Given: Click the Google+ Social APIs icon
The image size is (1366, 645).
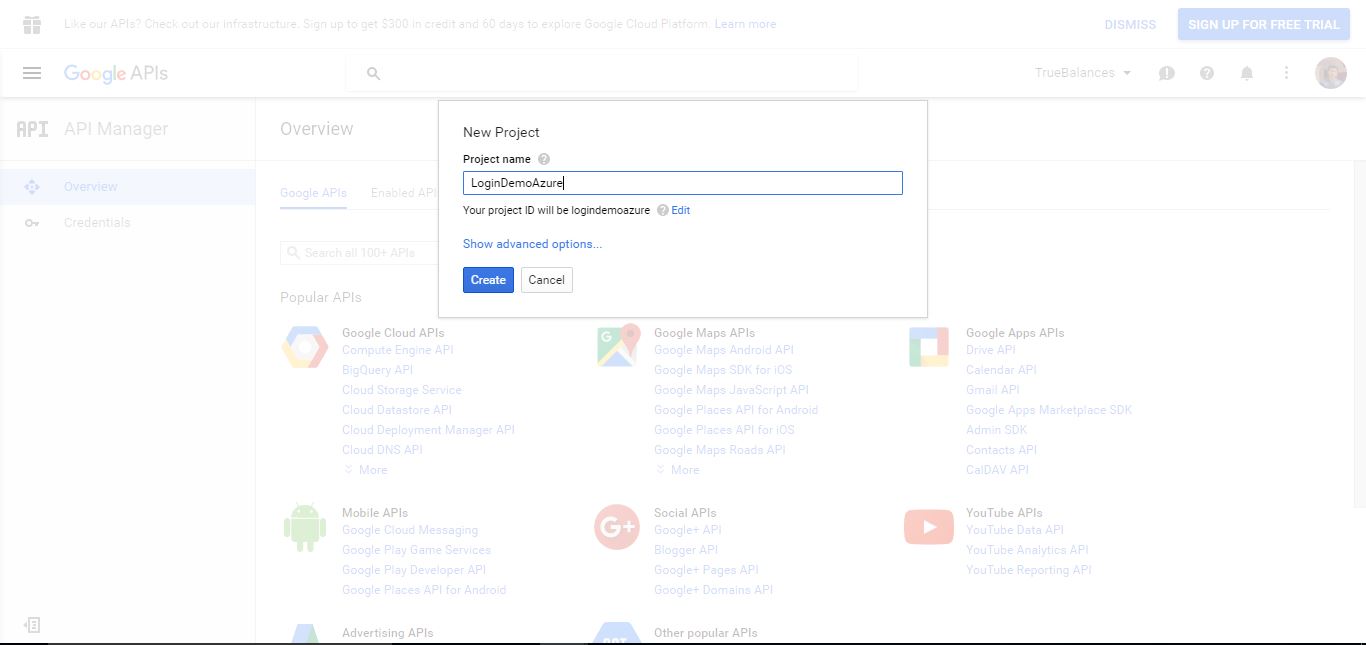Looking at the screenshot, I should [x=617, y=527].
